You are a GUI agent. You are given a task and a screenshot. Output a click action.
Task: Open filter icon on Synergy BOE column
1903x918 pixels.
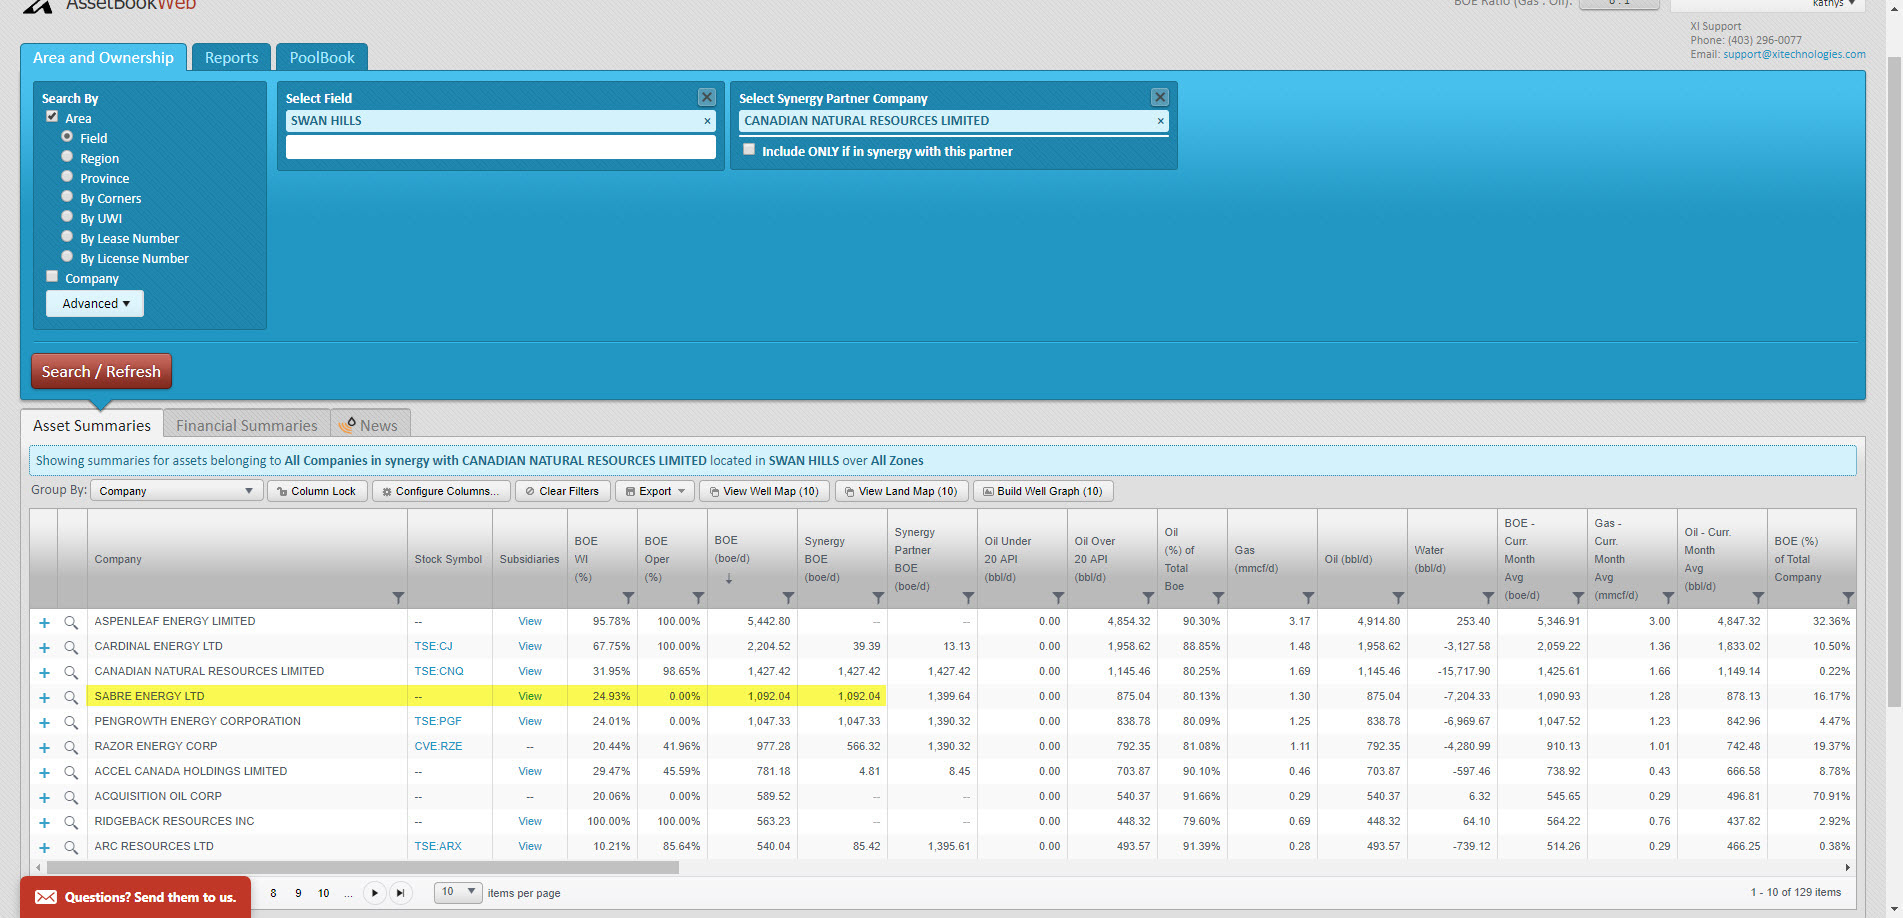(878, 598)
